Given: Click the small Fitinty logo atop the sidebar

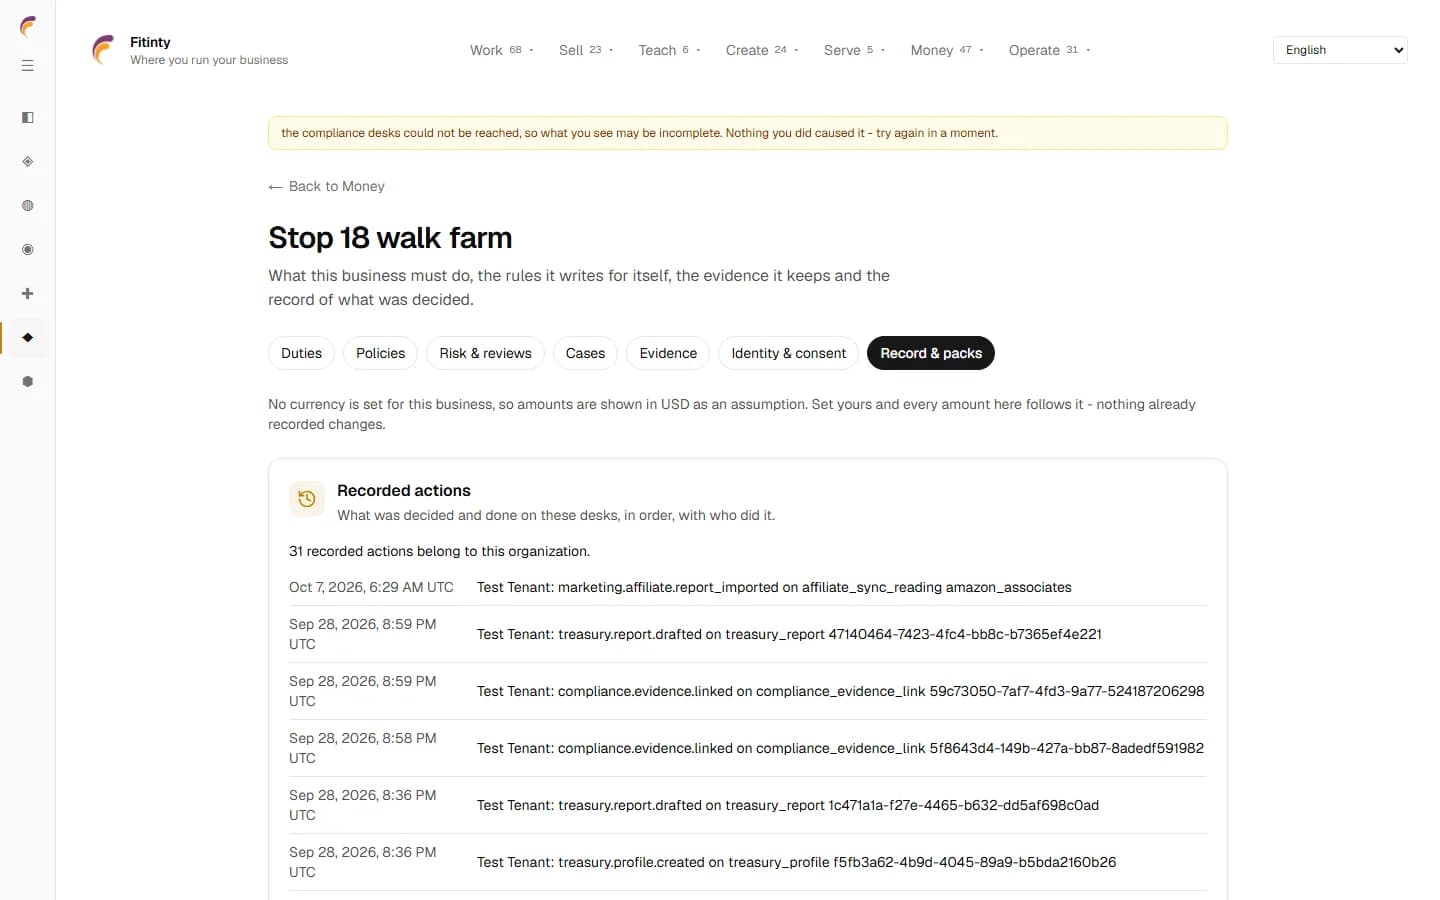Looking at the screenshot, I should coord(28,27).
